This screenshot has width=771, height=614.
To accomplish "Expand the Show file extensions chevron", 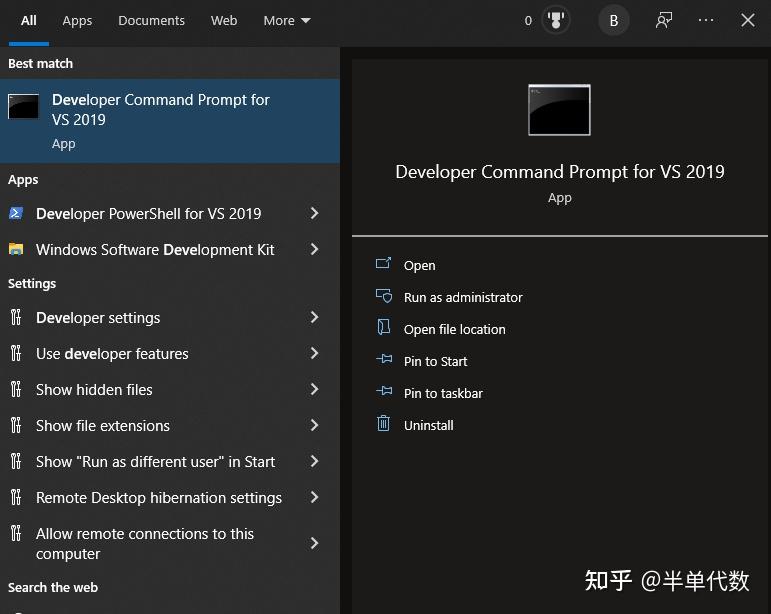I will 315,425.
